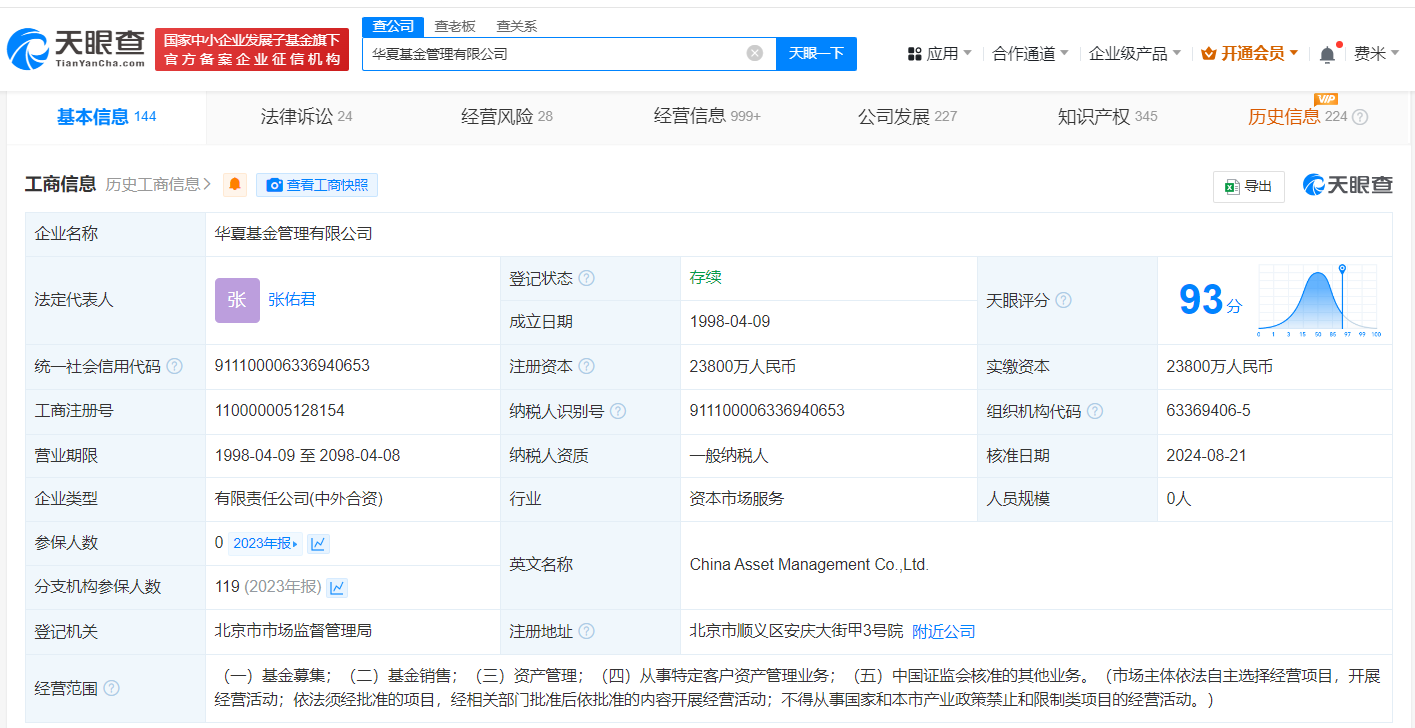Open trend chart icon beside 参保人数
The image size is (1415, 728).
tap(318, 543)
